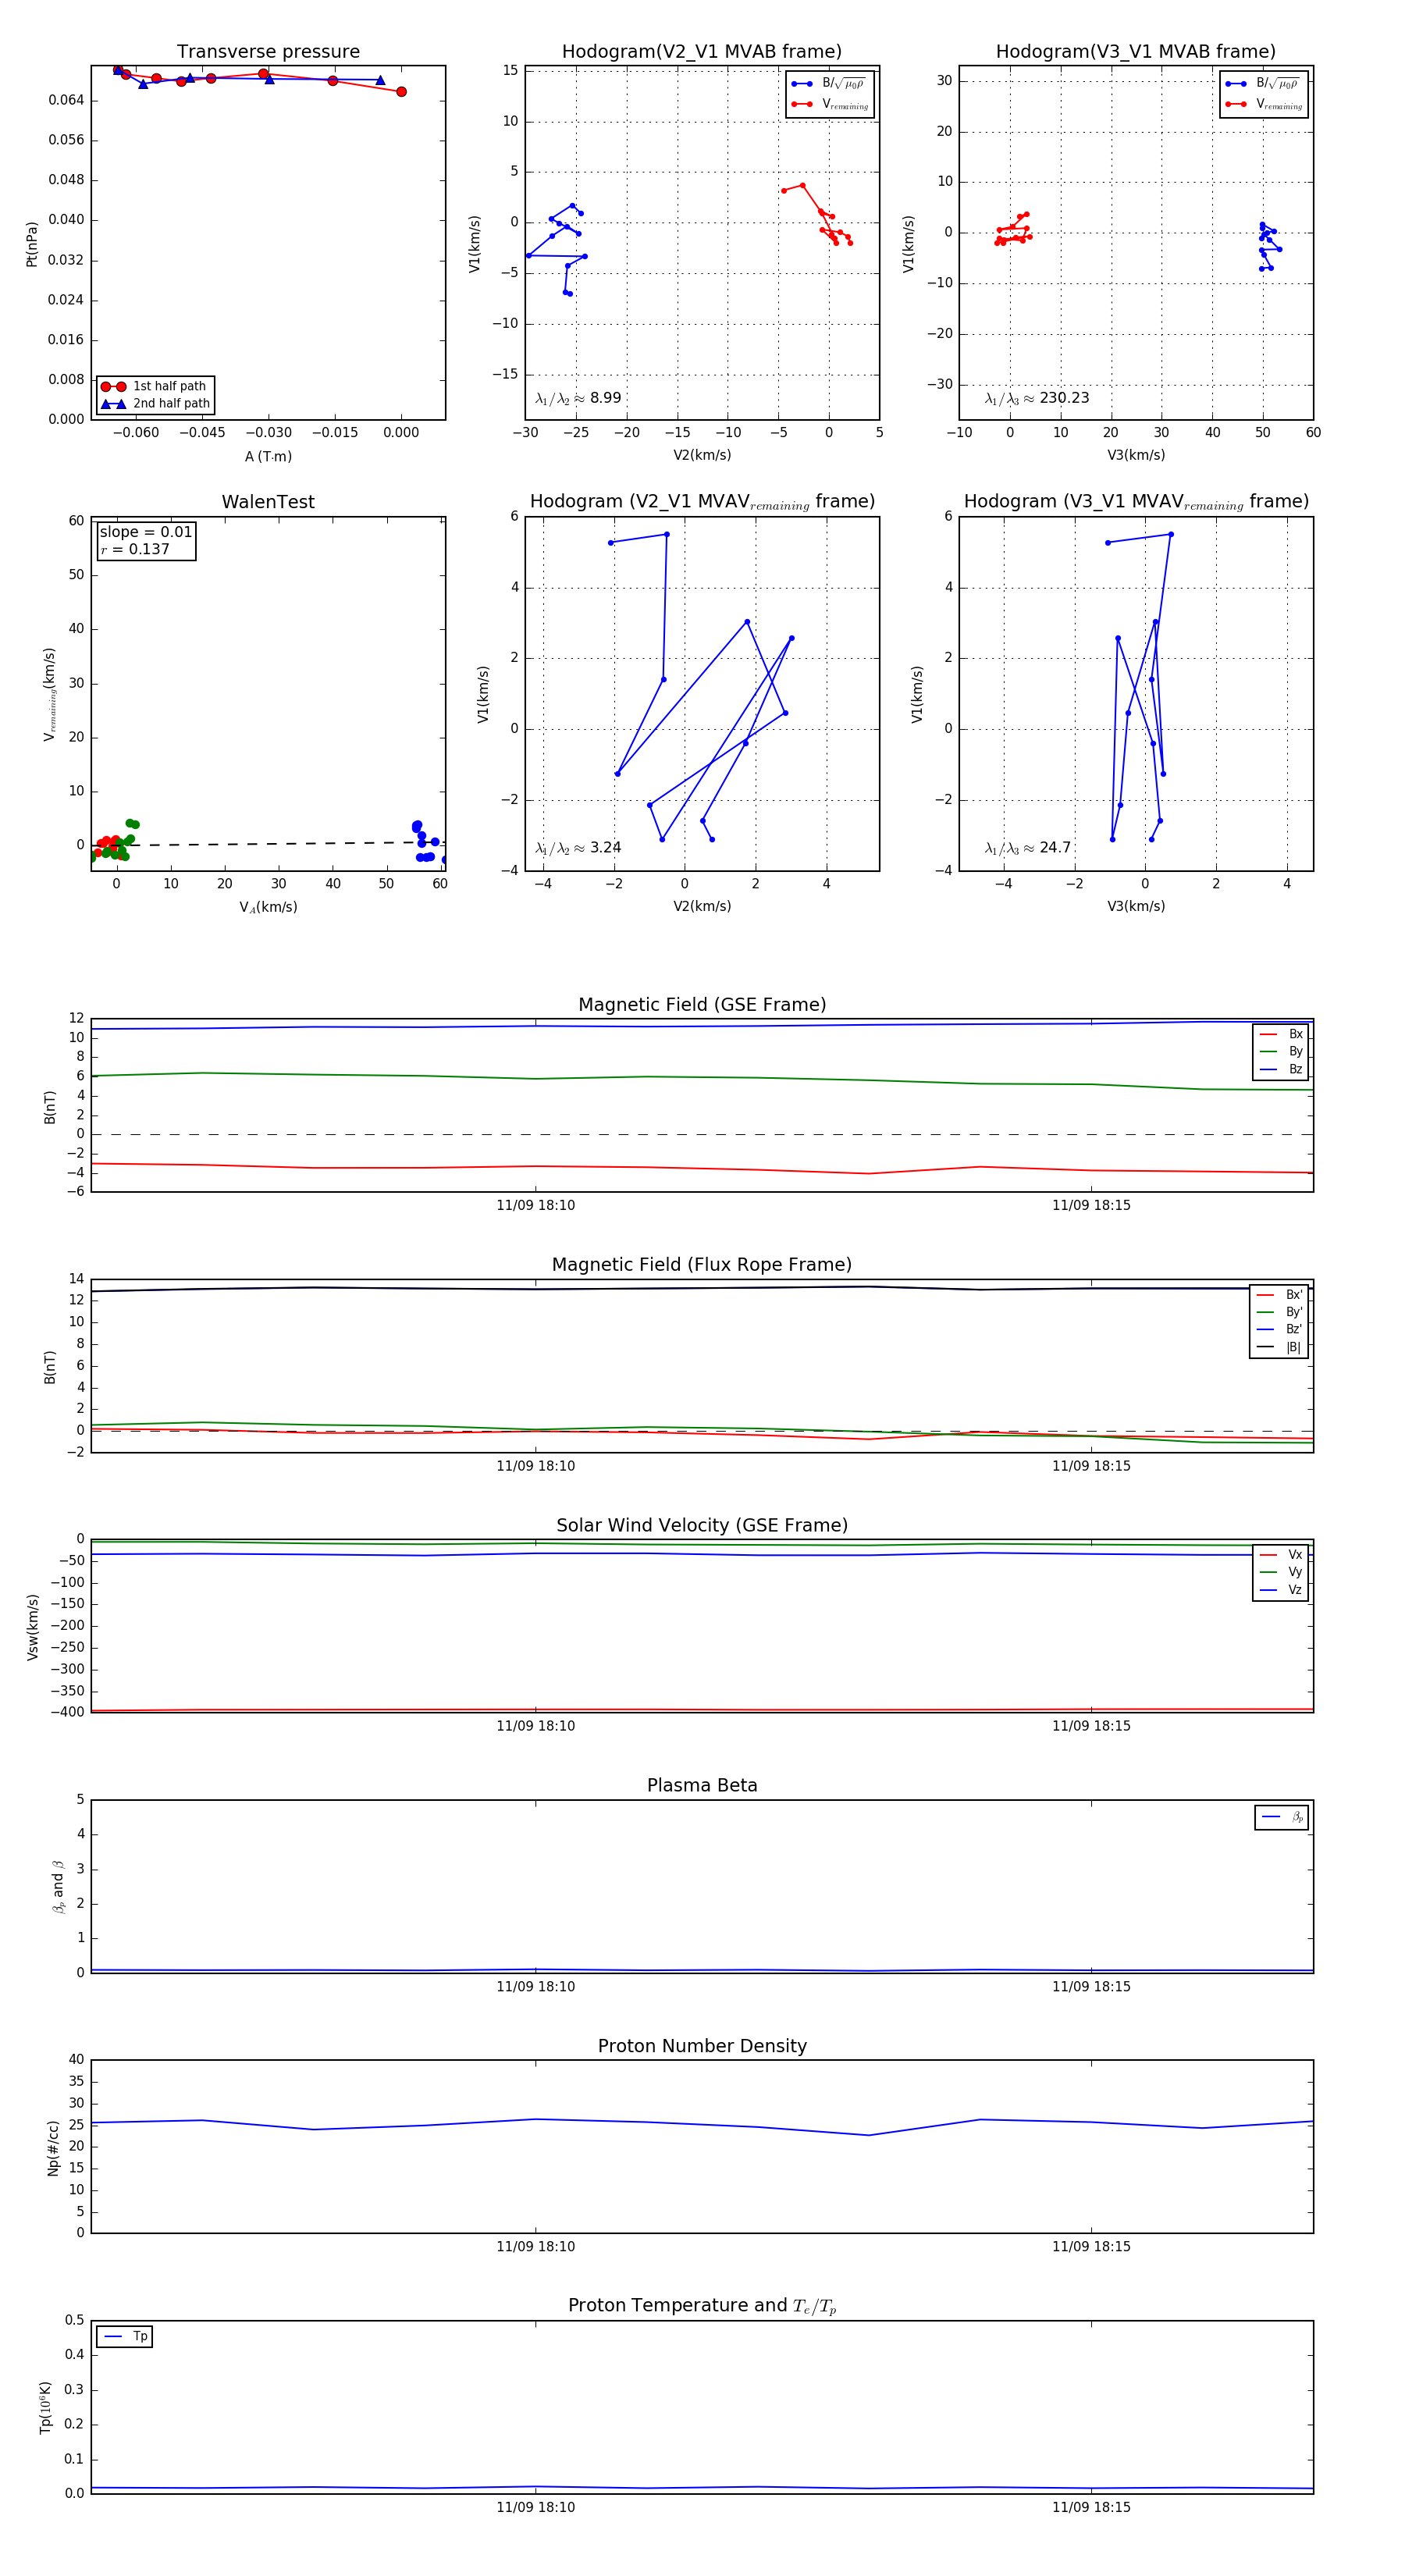Click the 'Hodogram(V2_V1 MVAB frame)' title
Screen dimensions: 1405x2576
point(702,52)
